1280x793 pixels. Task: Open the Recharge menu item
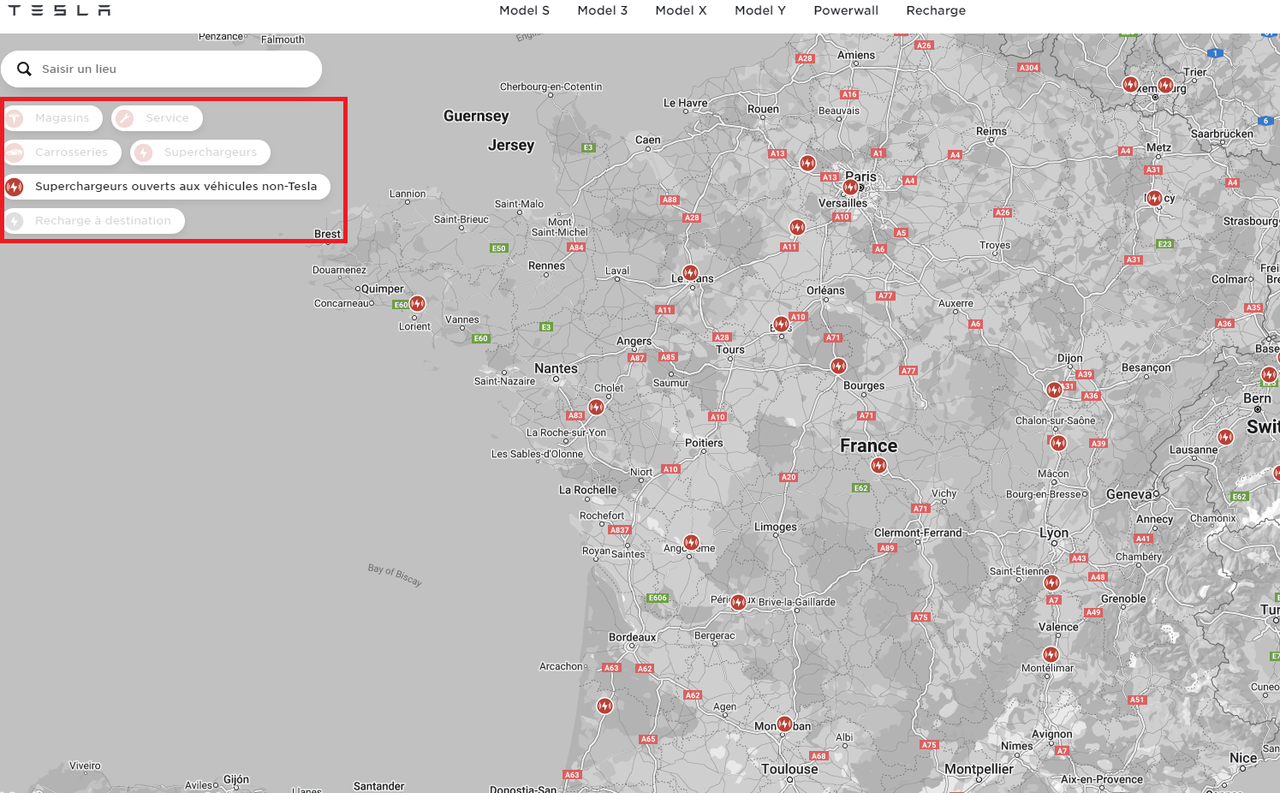coord(936,10)
